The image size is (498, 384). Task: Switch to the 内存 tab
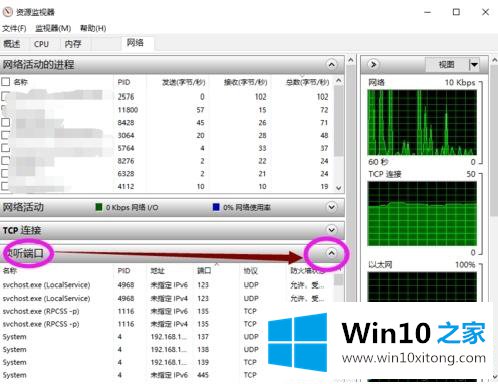pos(73,44)
